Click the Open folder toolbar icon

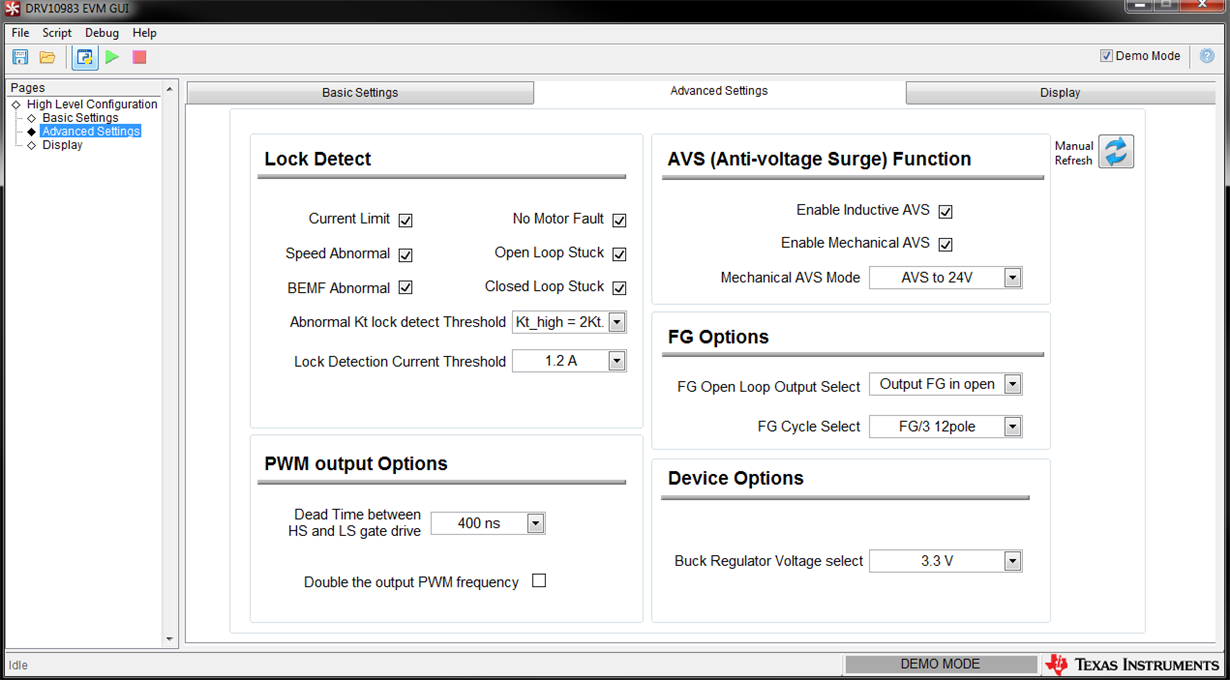tap(47, 57)
